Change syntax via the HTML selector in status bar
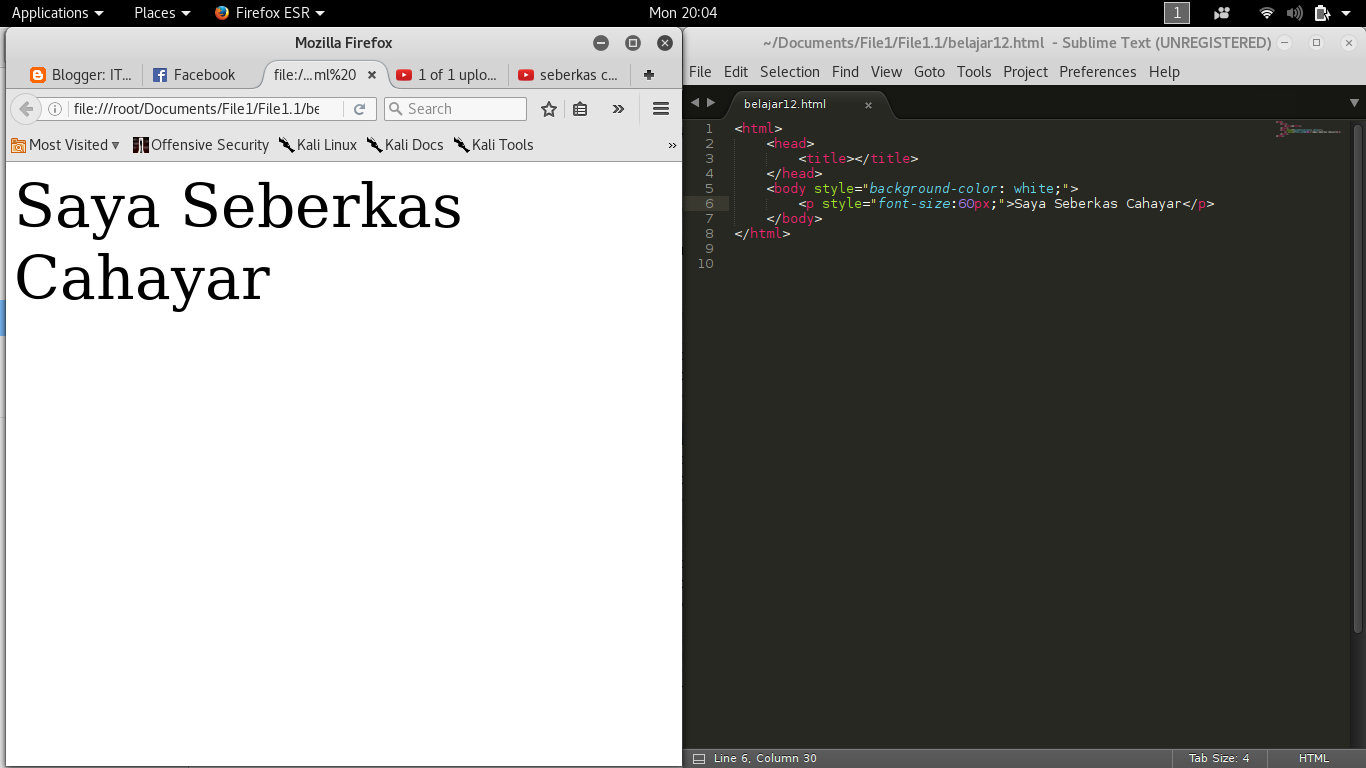 (x=1314, y=758)
